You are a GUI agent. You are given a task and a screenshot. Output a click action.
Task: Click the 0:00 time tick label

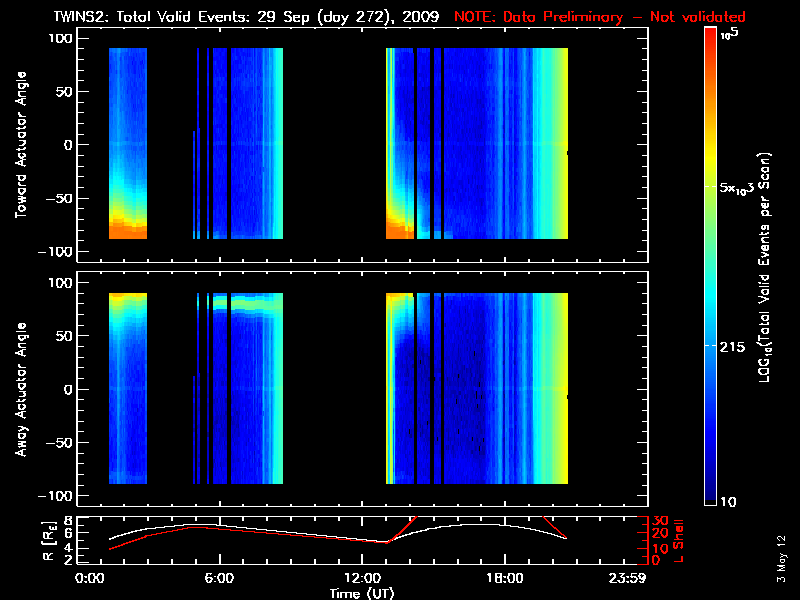[x=90, y=578]
